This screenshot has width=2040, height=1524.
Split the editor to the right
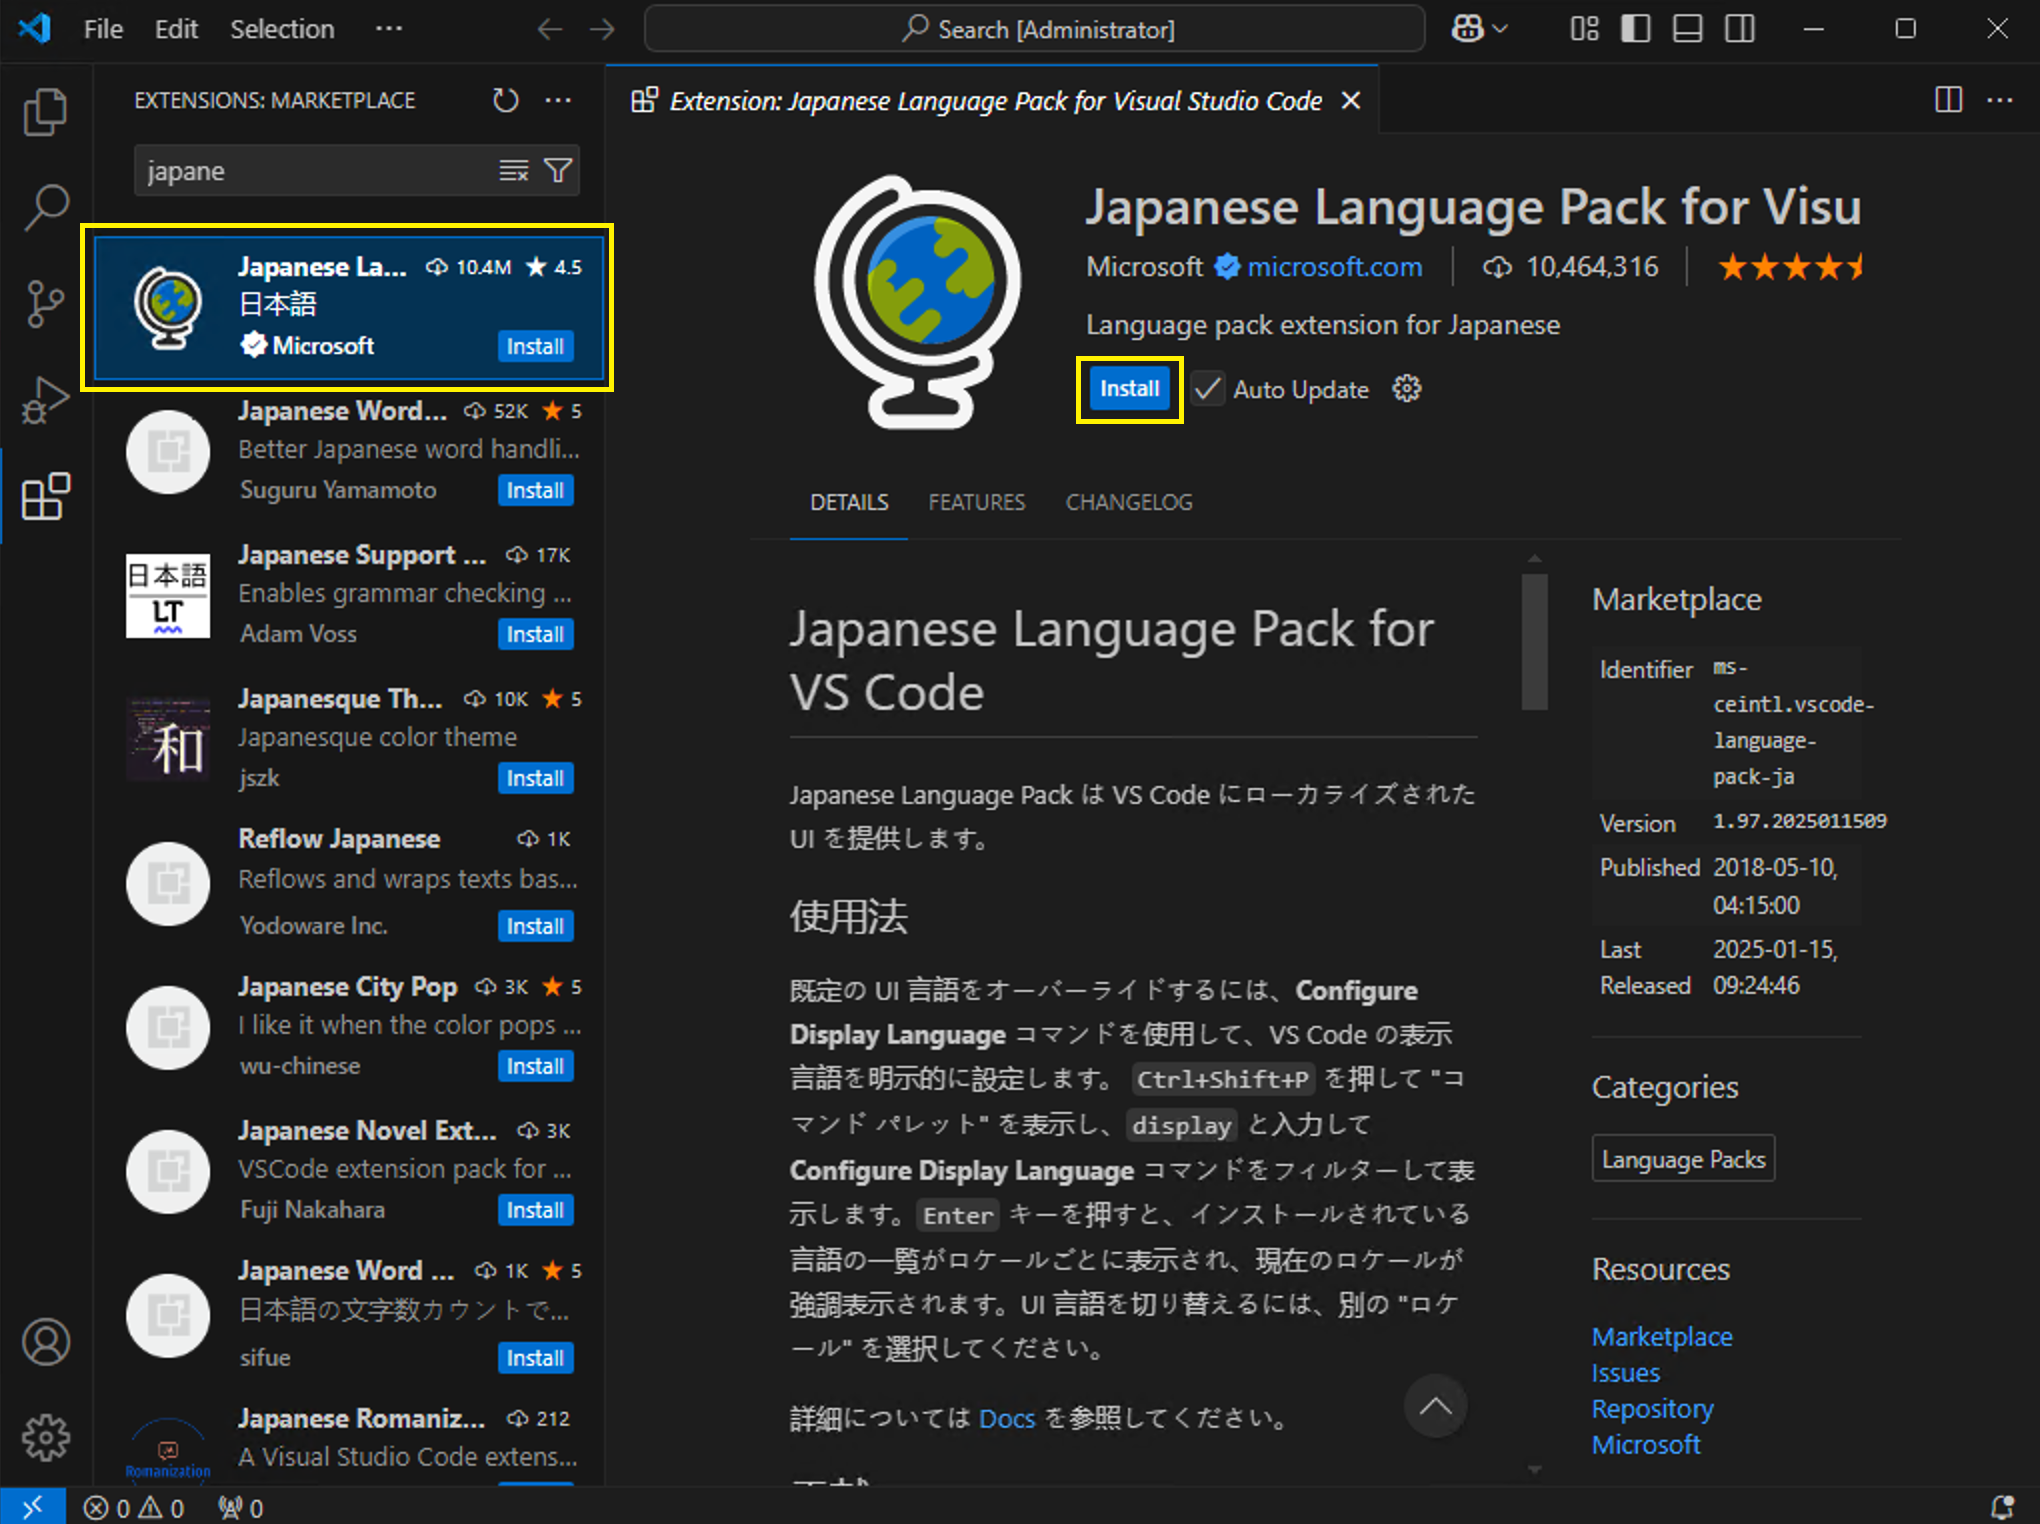click(x=1948, y=100)
